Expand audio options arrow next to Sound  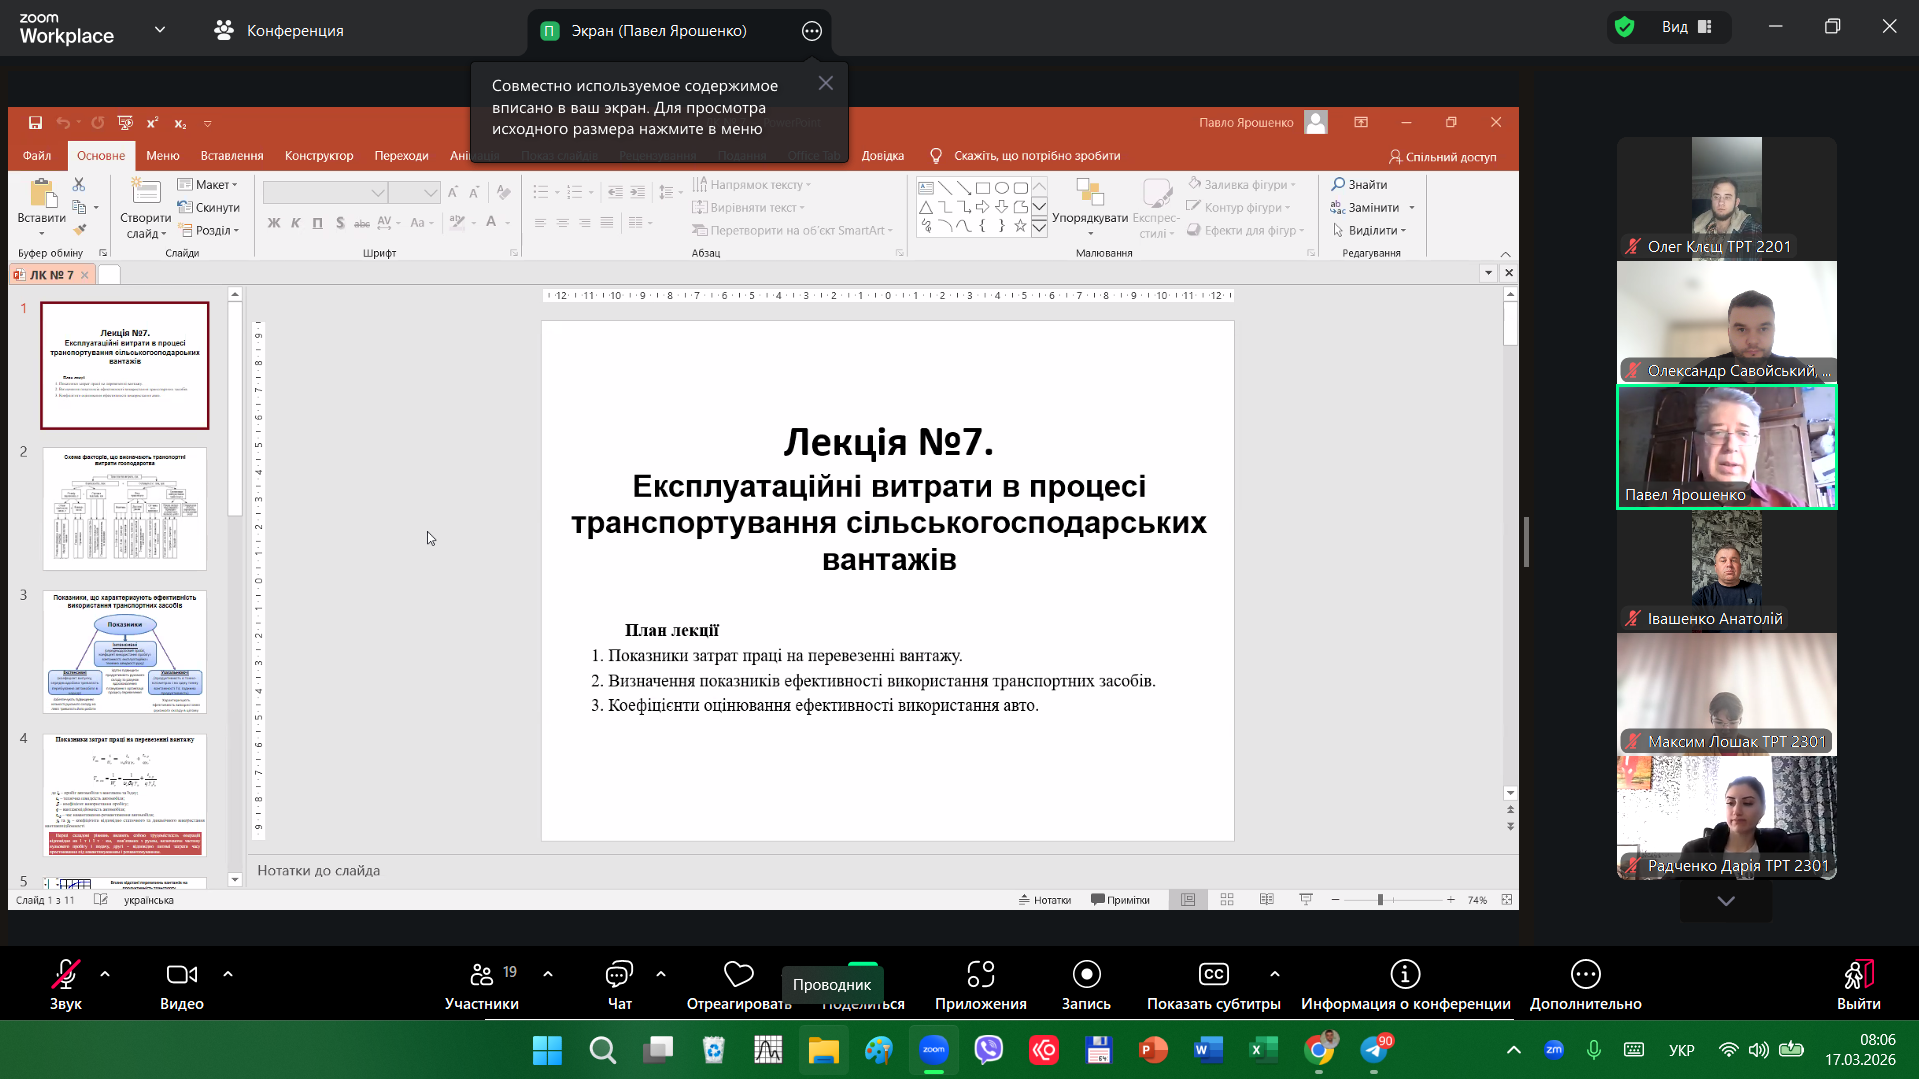(105, 973)
